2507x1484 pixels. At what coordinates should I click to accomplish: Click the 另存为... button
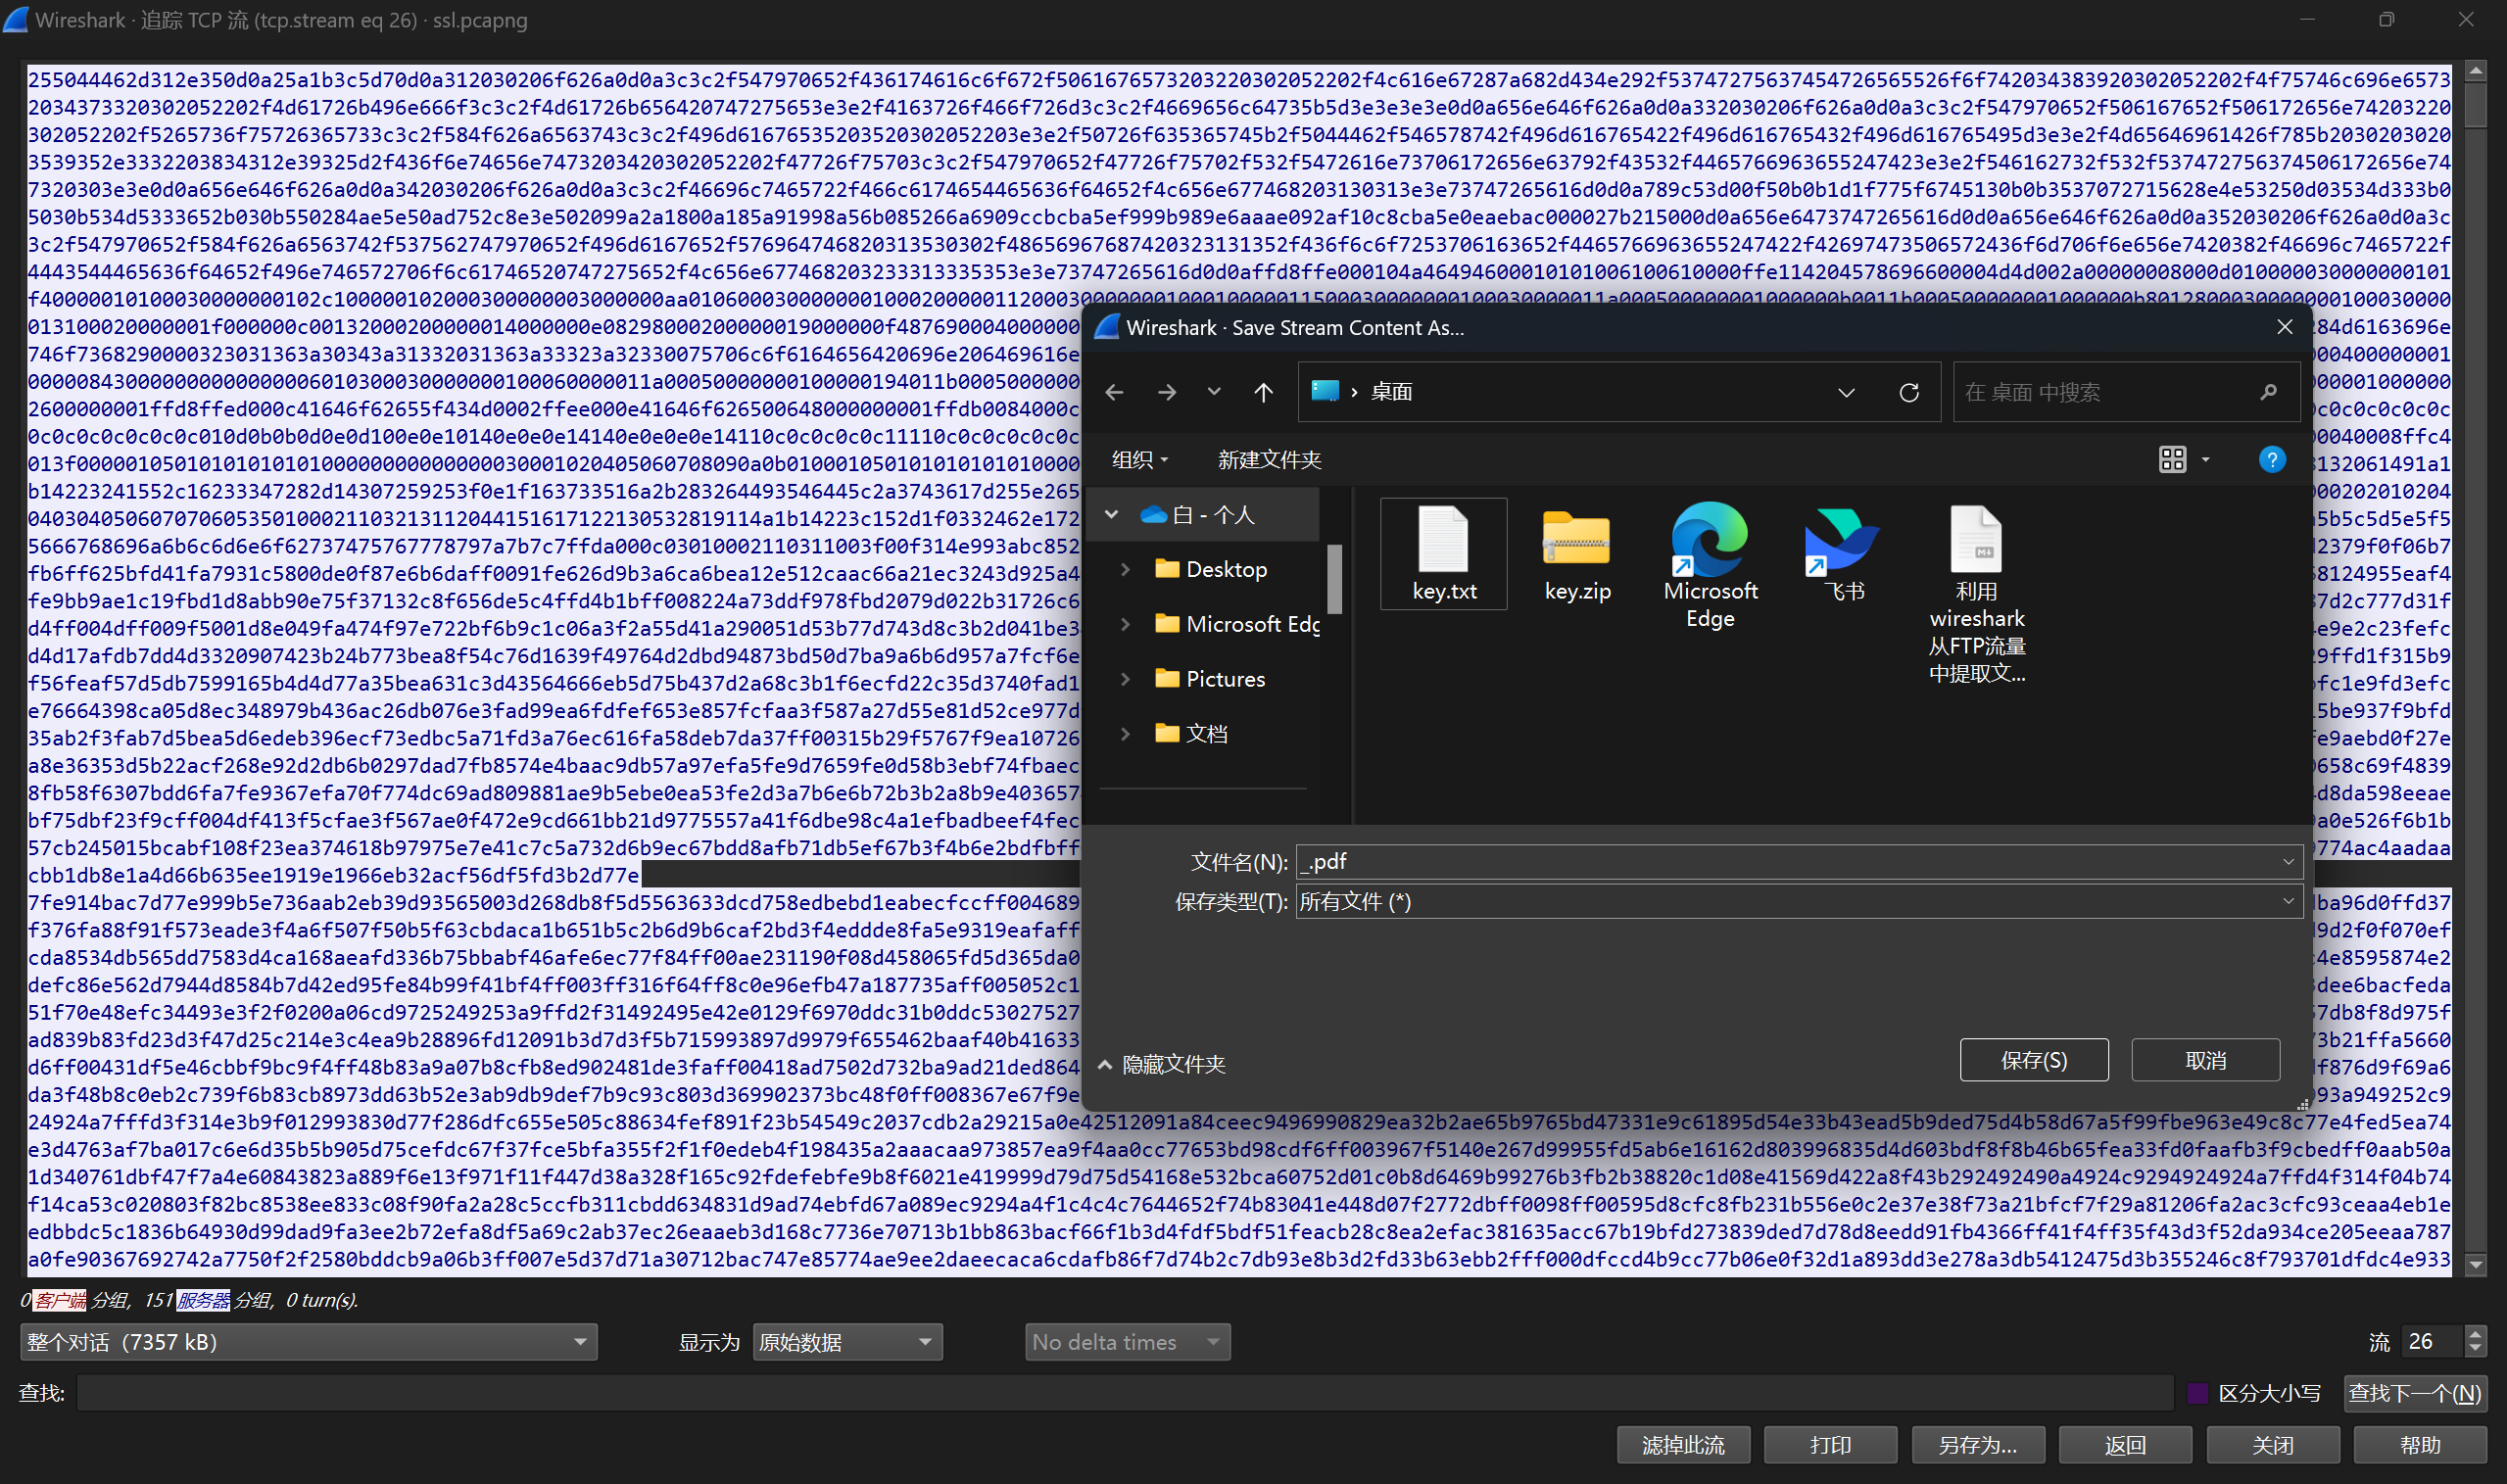(1977, 1445)
